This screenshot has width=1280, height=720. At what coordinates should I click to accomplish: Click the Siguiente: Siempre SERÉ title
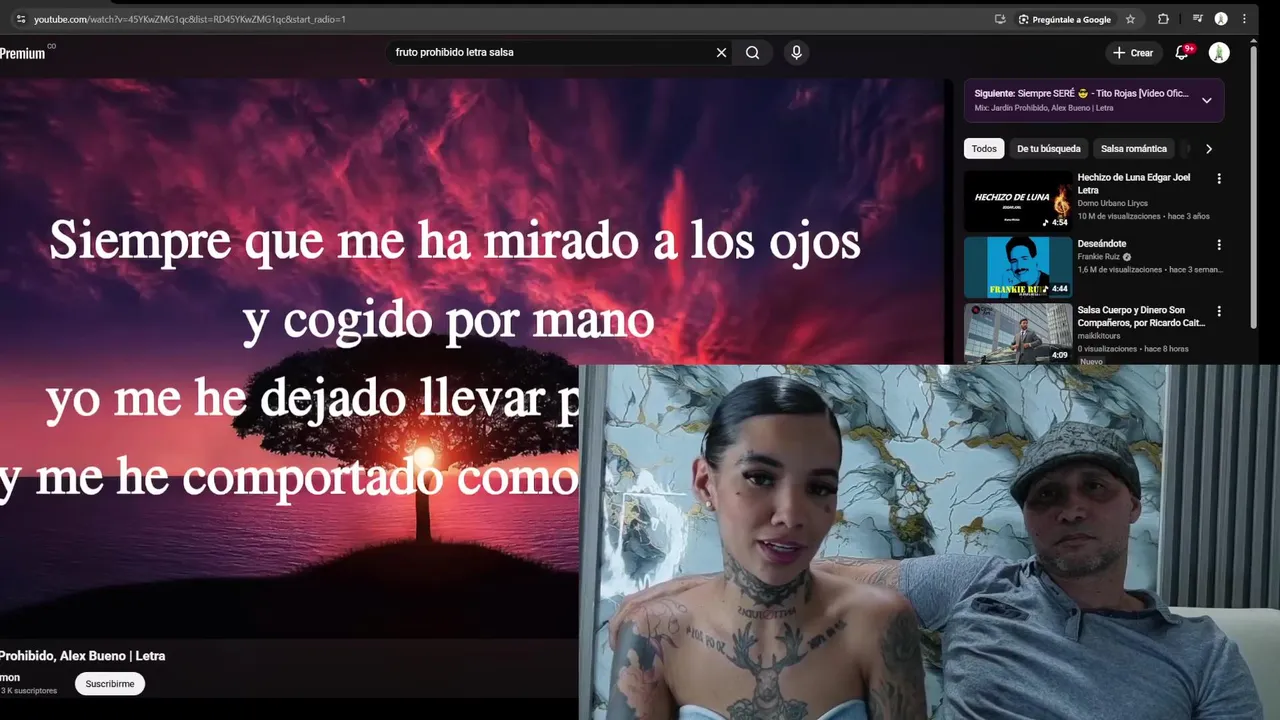[1082, 93]
